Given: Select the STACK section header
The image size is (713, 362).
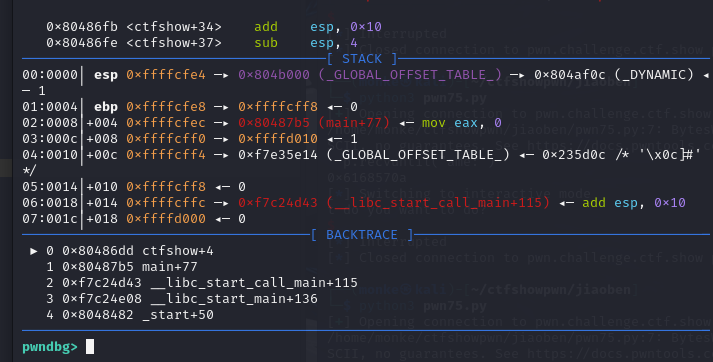Looking at the screenshot, I should tap(362, 59).
